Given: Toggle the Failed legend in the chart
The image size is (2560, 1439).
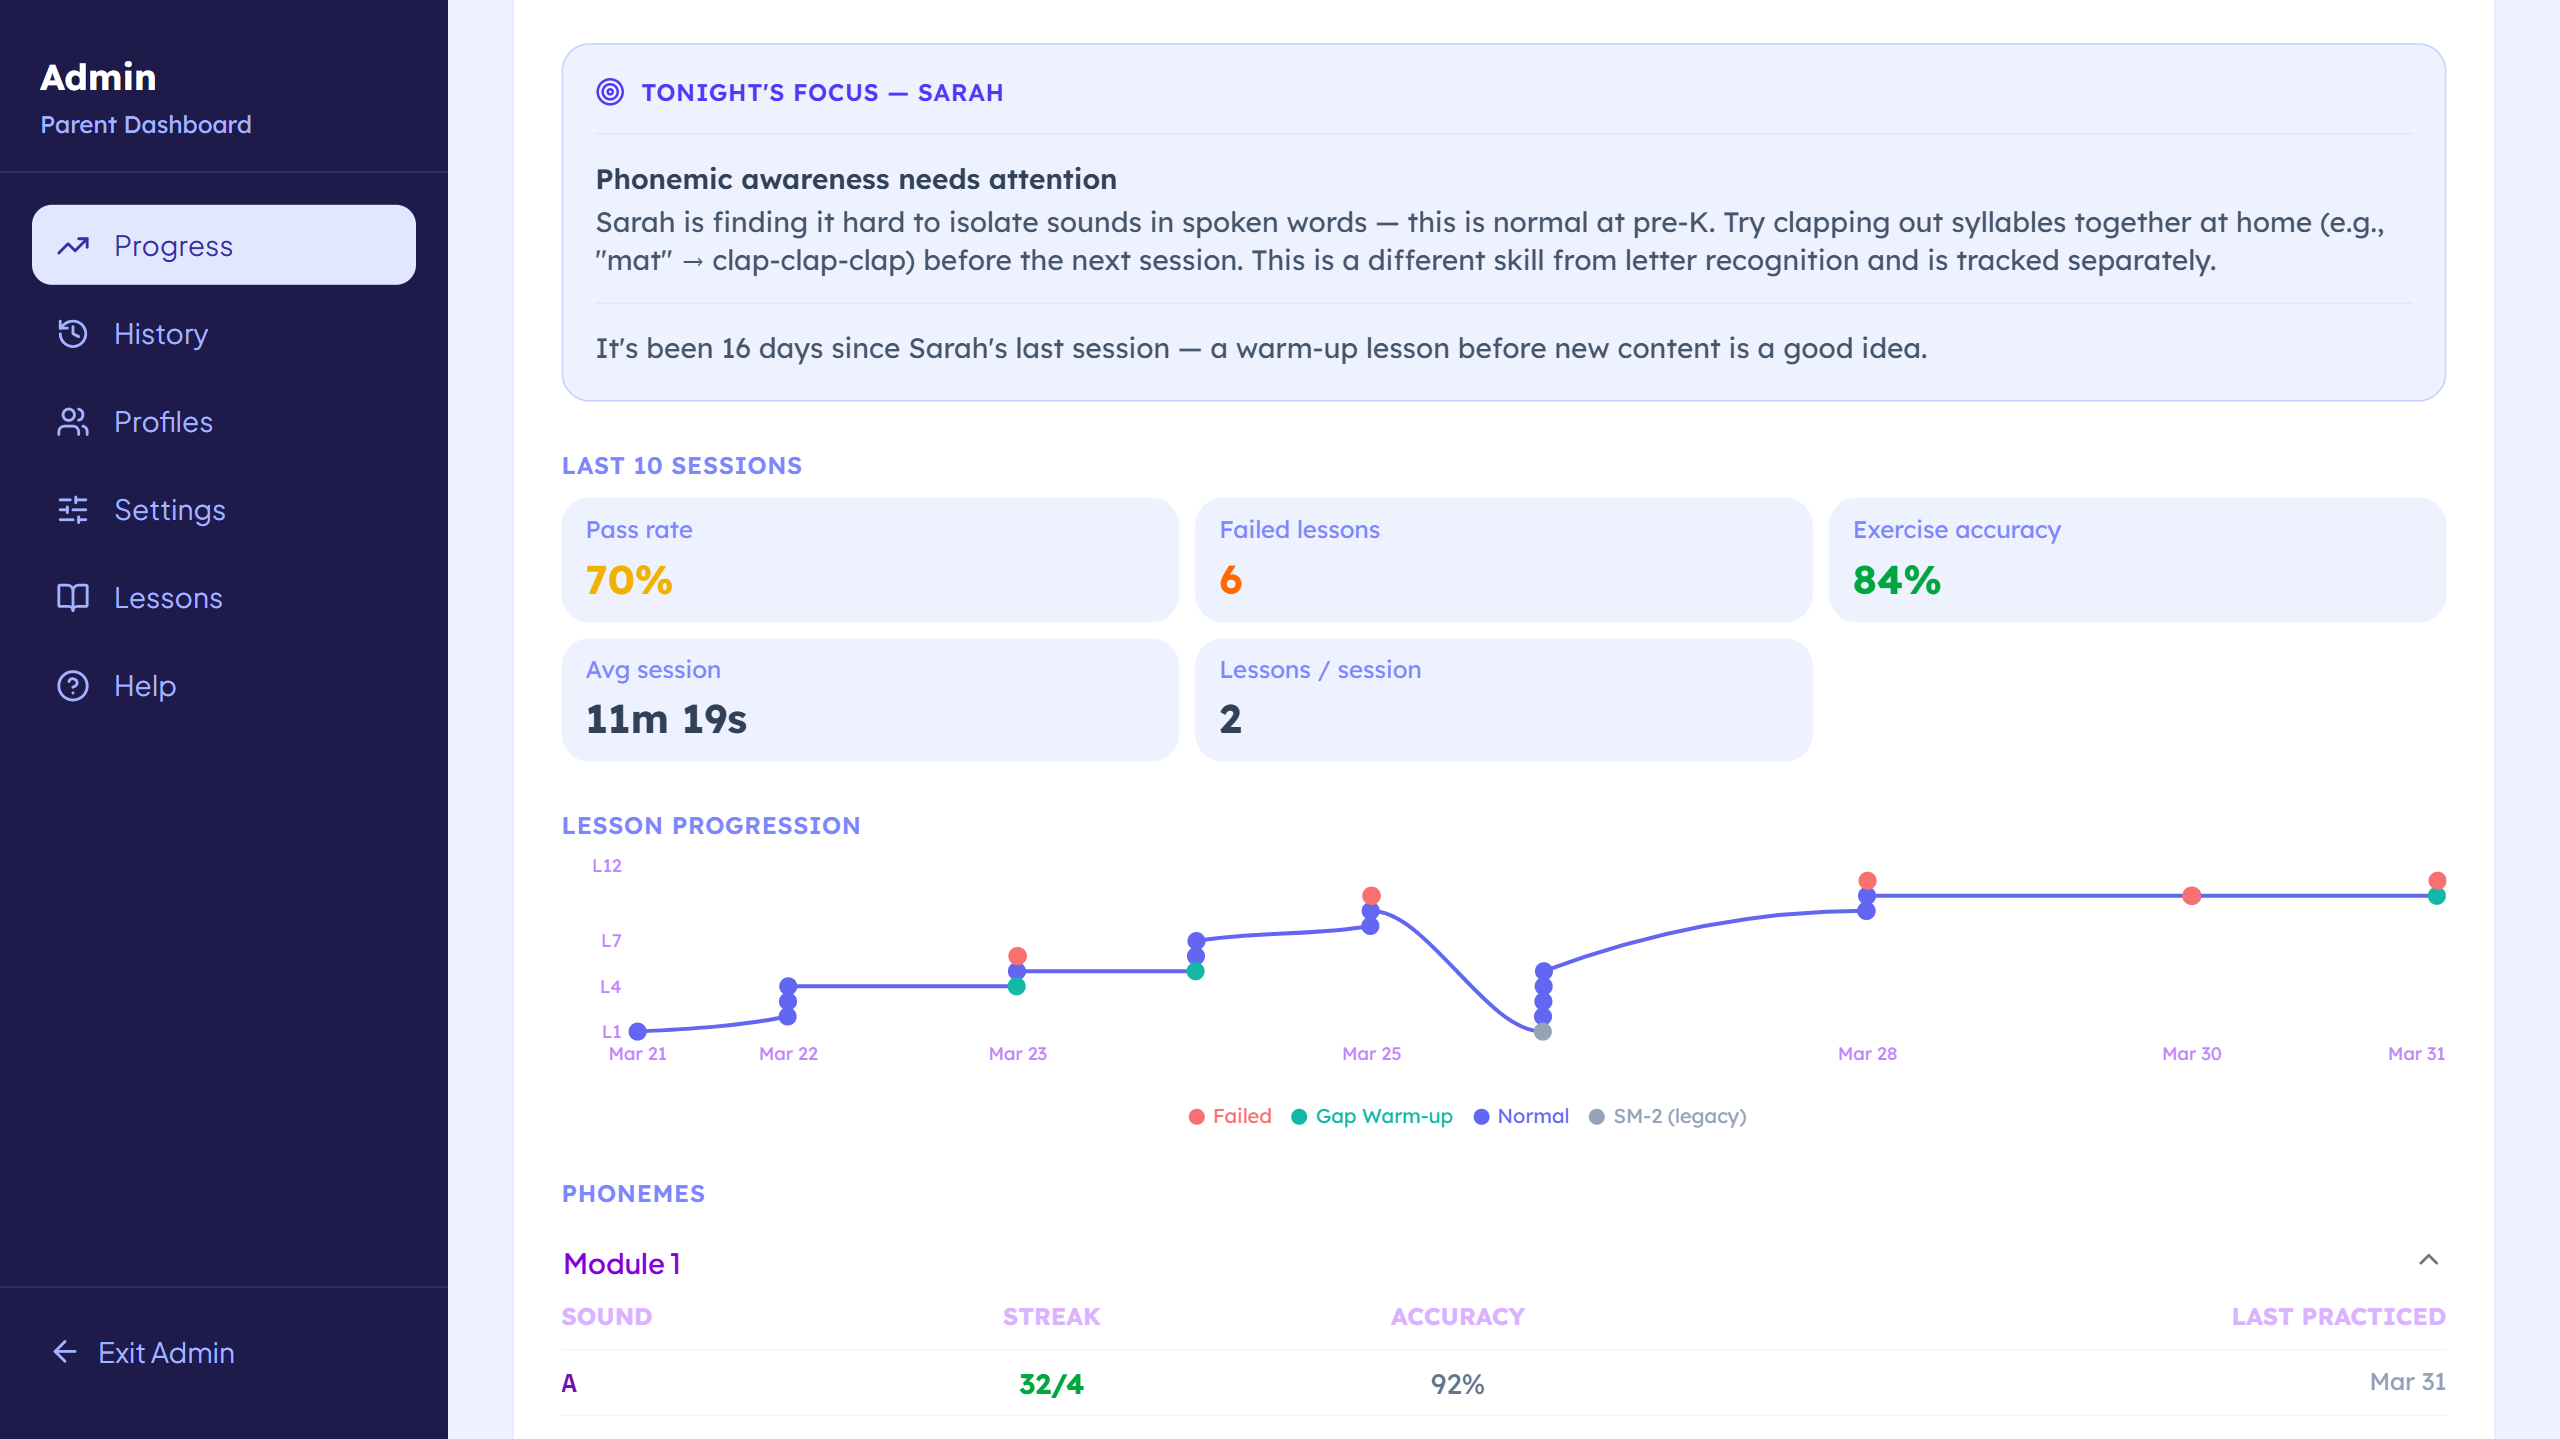Looking at the screenshot, I should [x=1230, y=1115].
